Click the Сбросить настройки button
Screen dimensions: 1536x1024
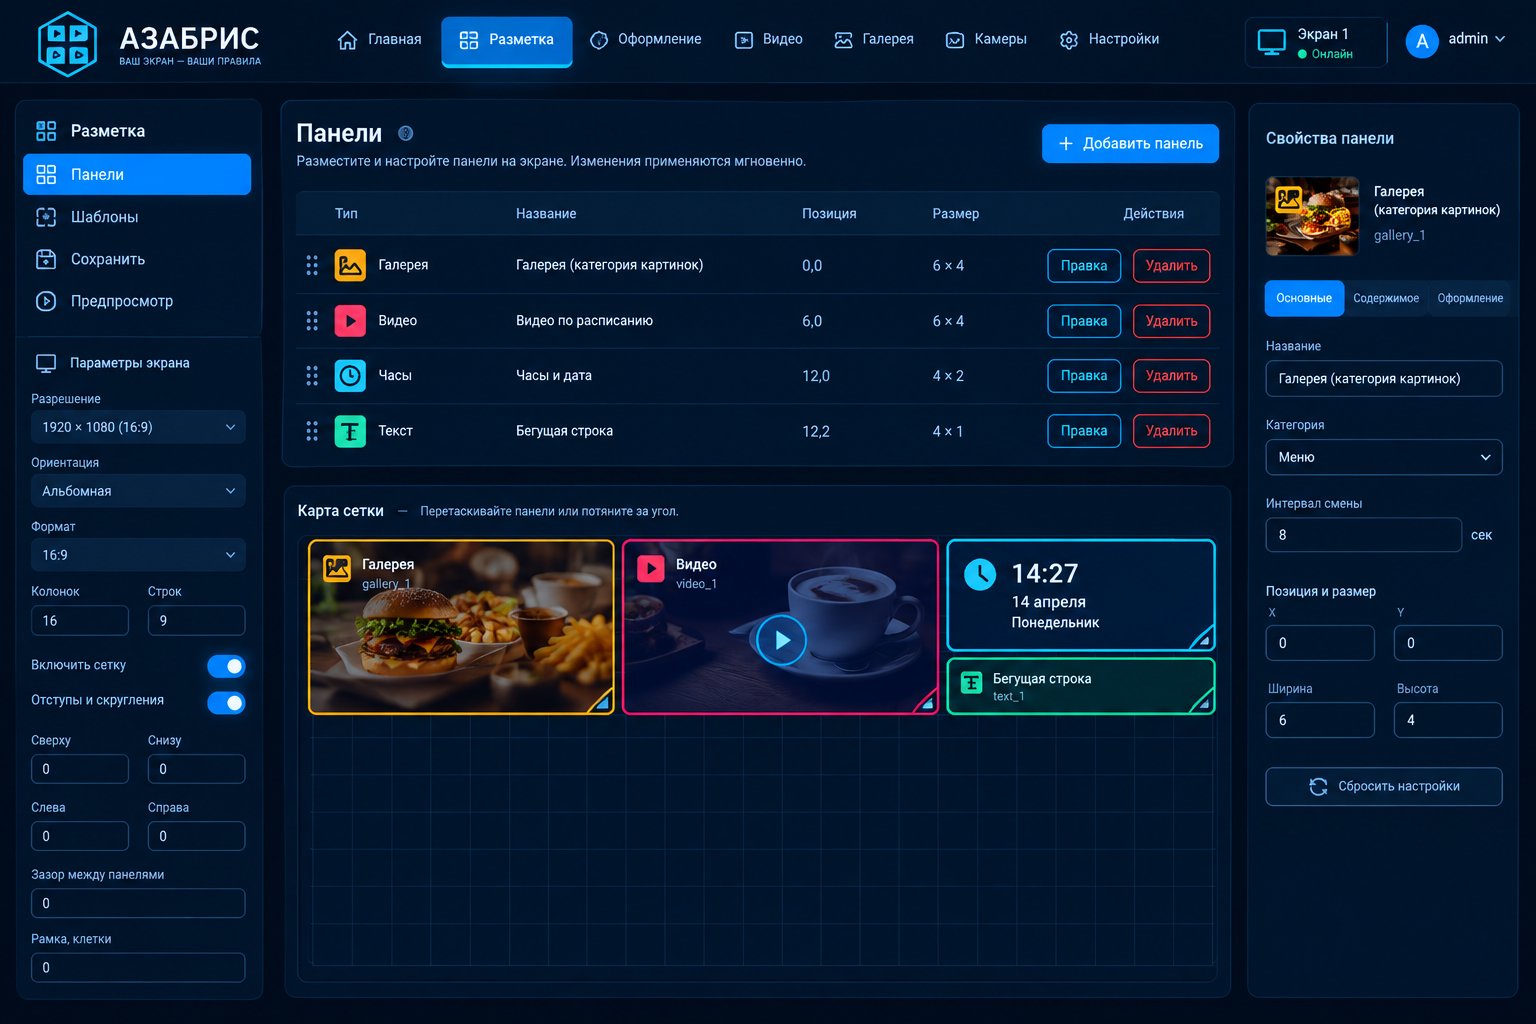(x=1384, y=786)
